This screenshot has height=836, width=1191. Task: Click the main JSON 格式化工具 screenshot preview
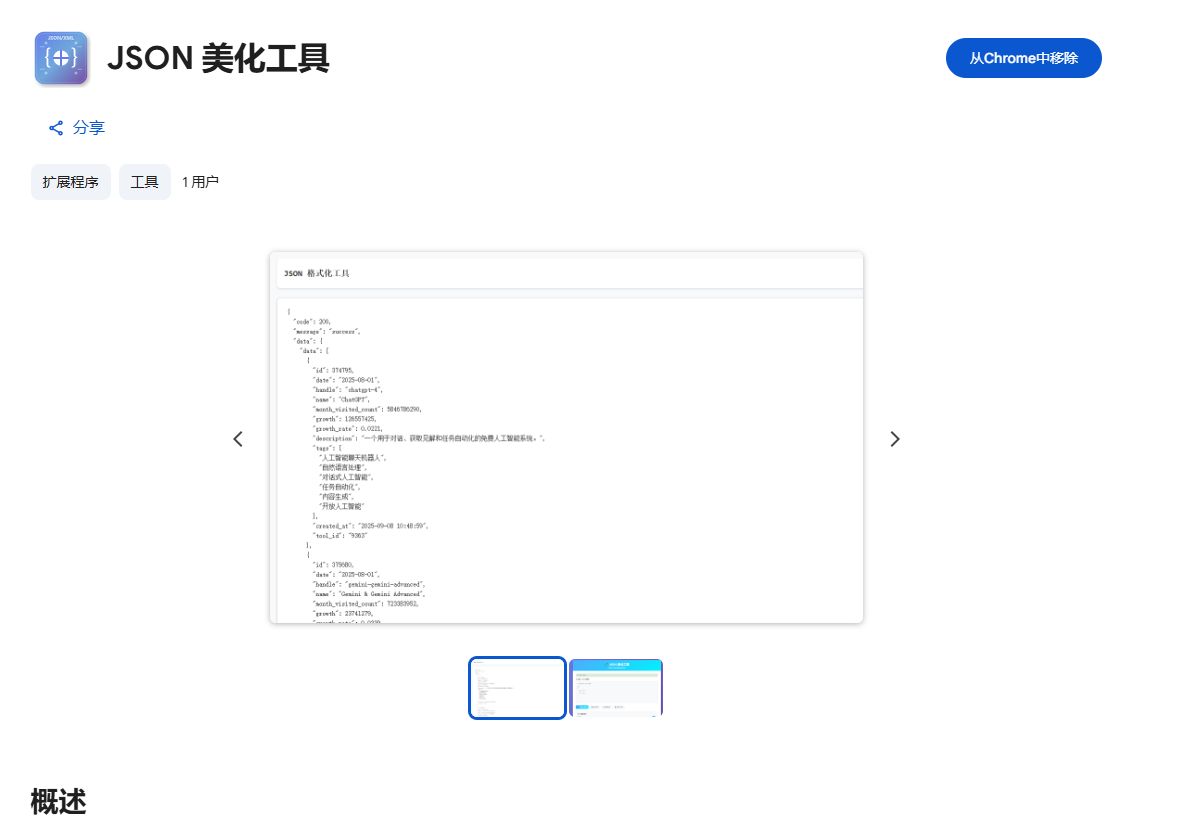pyautogui.click(x=567, y=437)
